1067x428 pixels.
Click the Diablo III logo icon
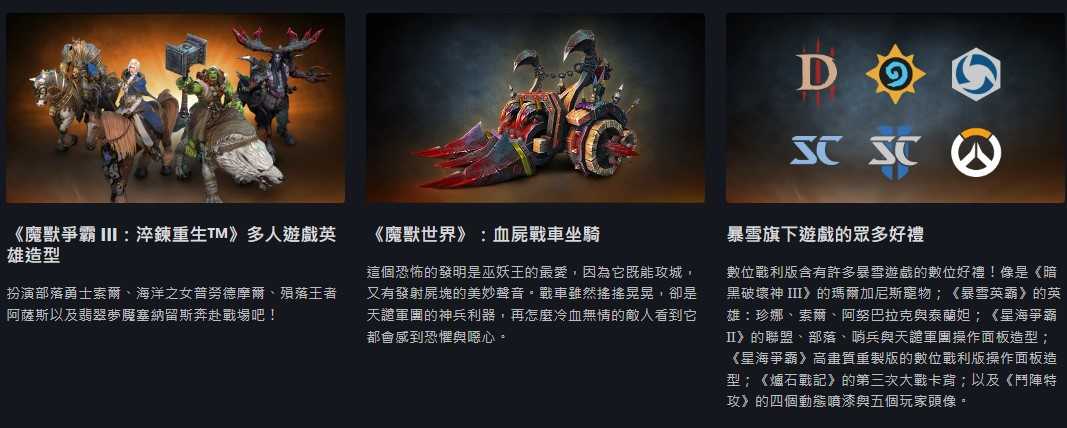pos(815,73)
